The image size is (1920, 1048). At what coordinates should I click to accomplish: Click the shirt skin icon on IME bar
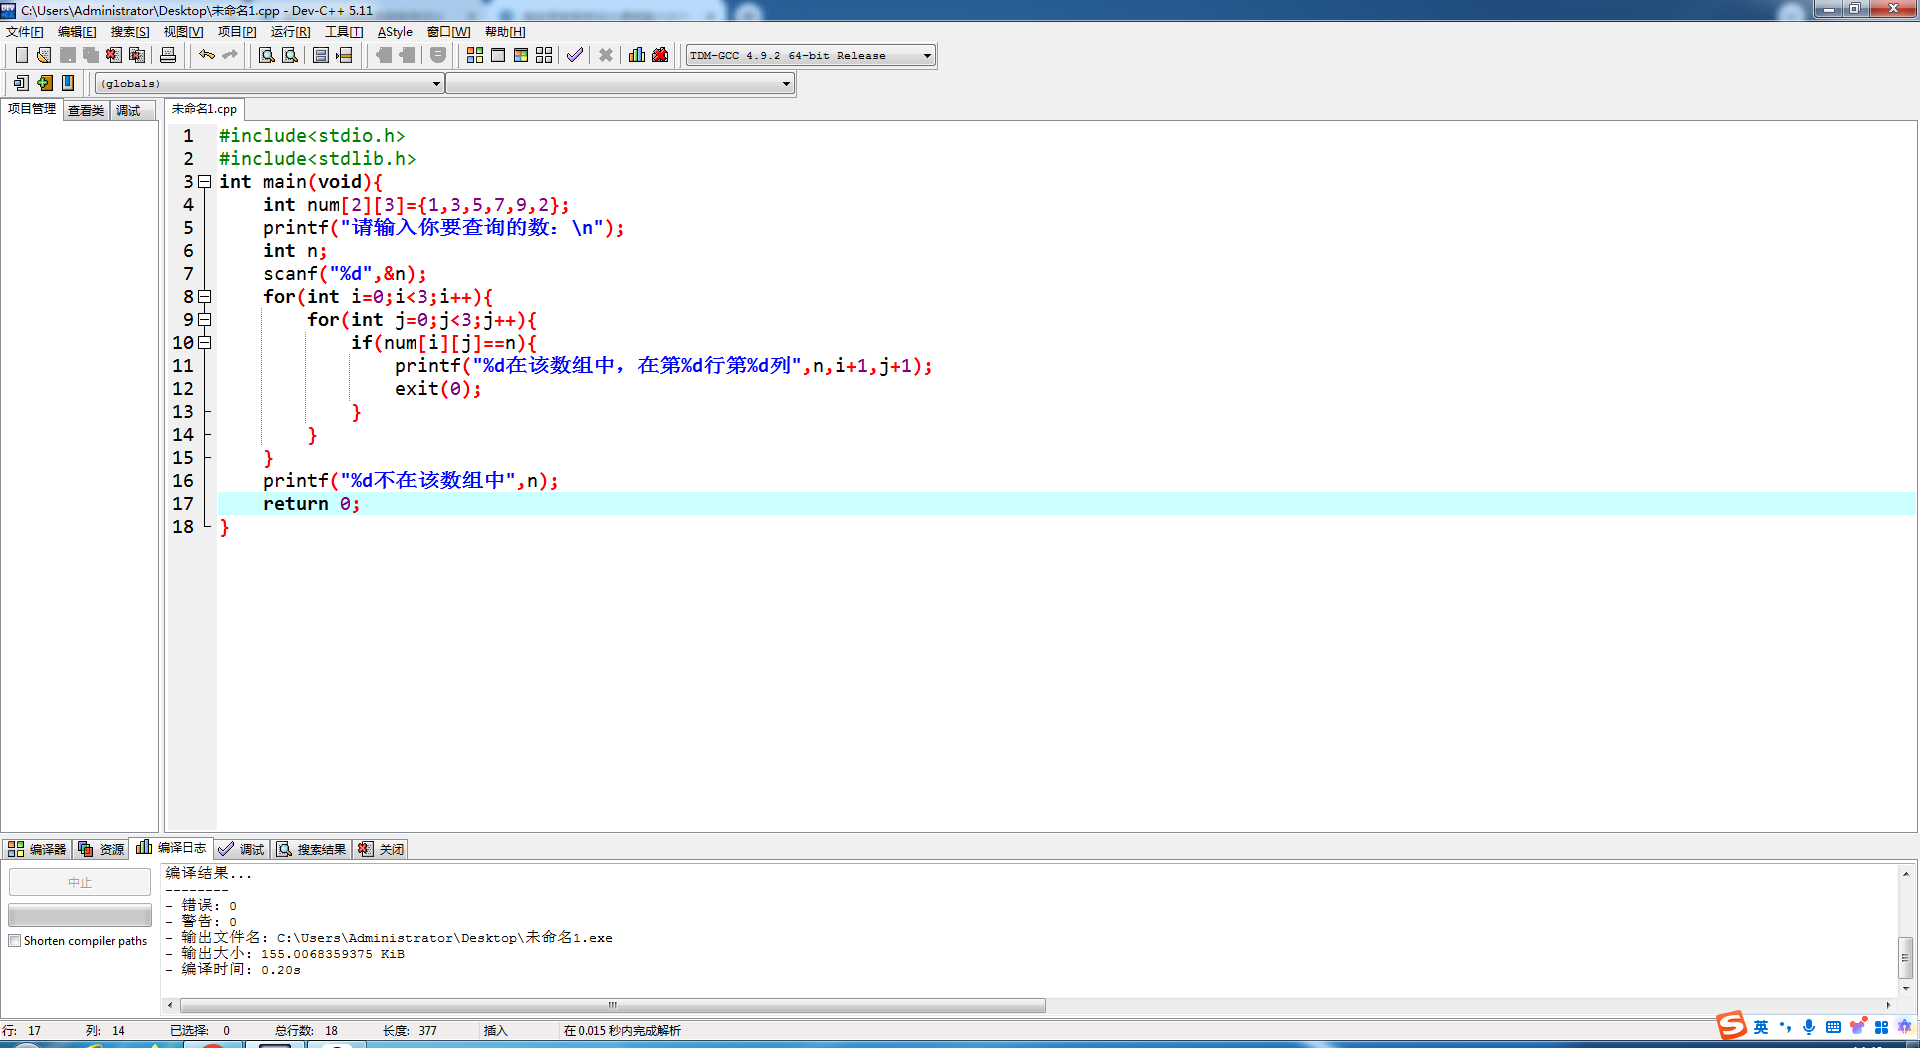1857,1027
